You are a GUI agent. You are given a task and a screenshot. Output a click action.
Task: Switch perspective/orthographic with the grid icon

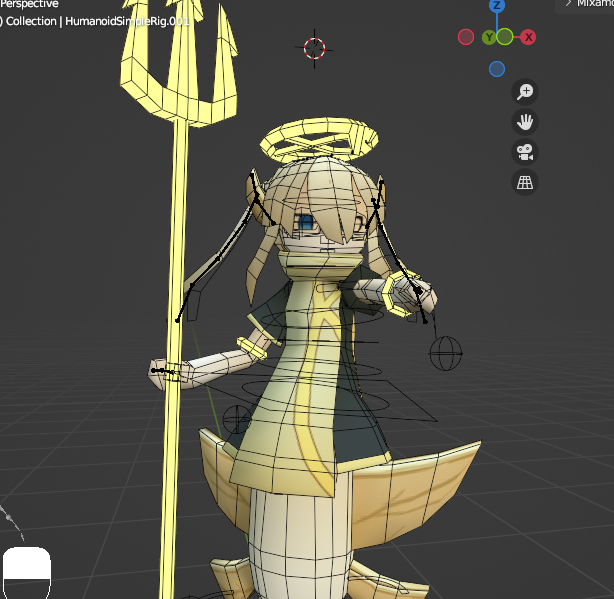pyautogui.click(x=525, y=182)
